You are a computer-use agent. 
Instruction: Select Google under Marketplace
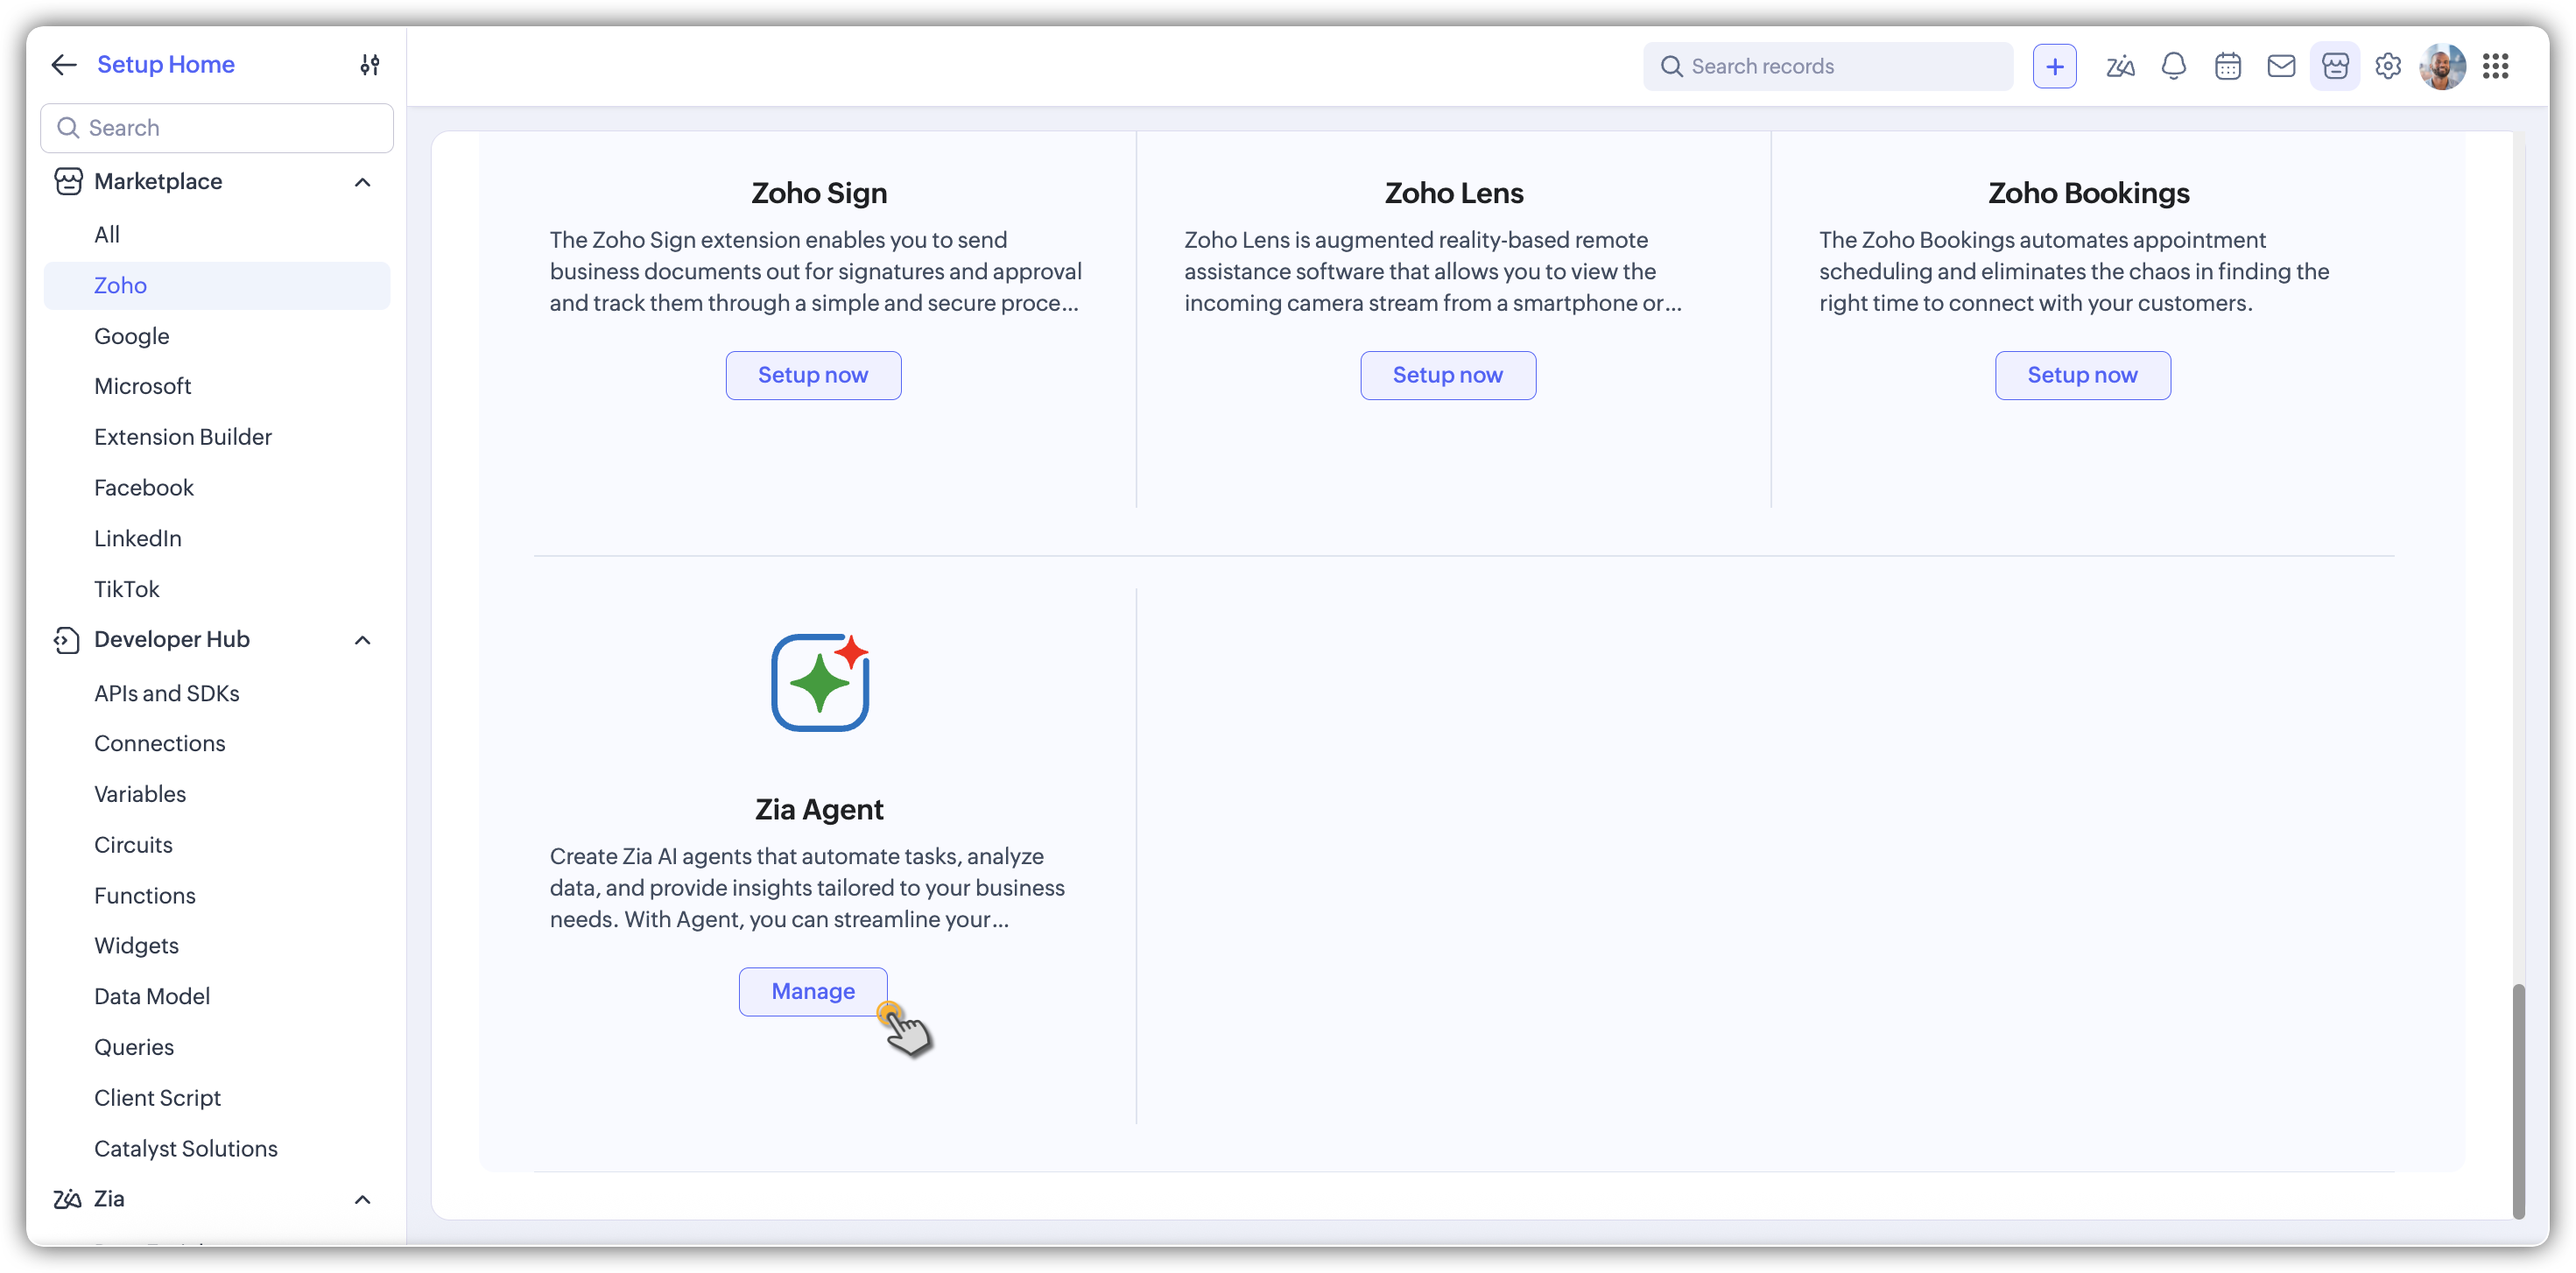tap(131, 336)
